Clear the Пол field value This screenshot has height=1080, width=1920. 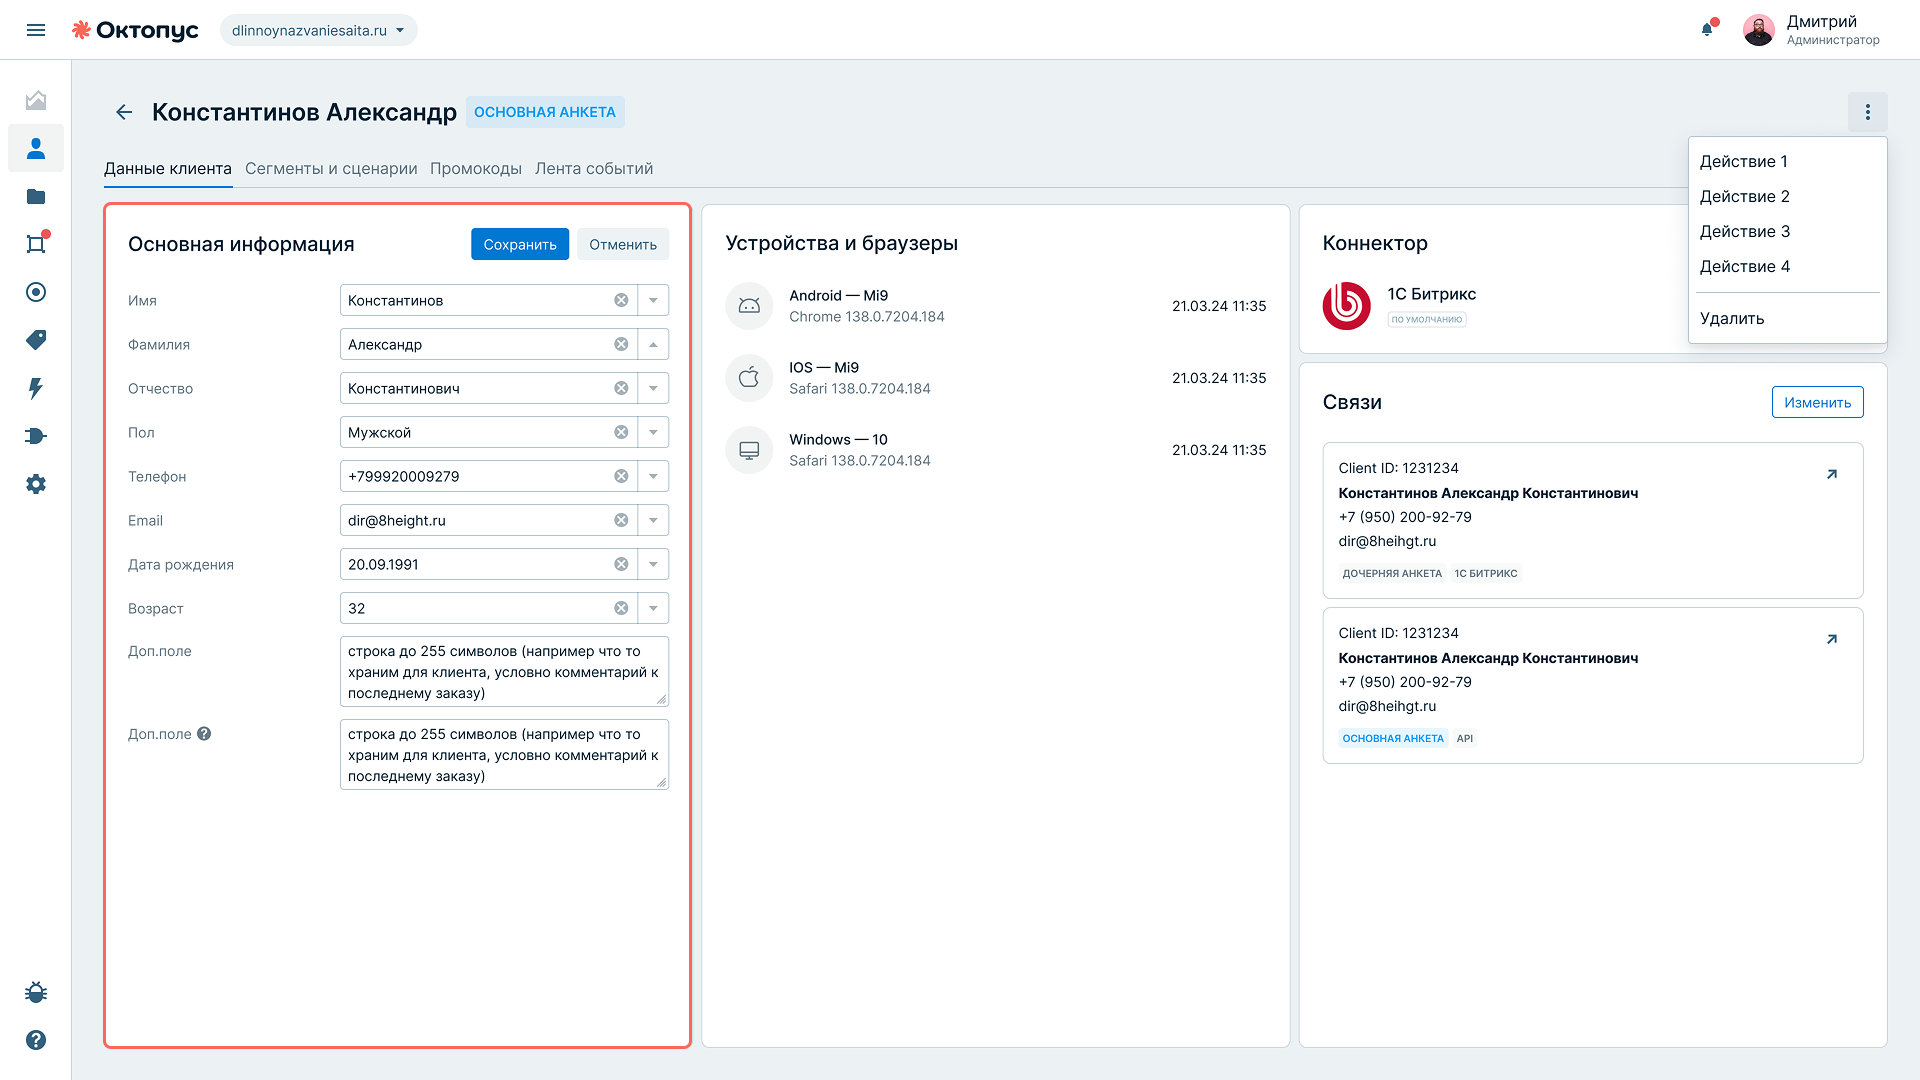pyautogui.click(x=621, y=432)
